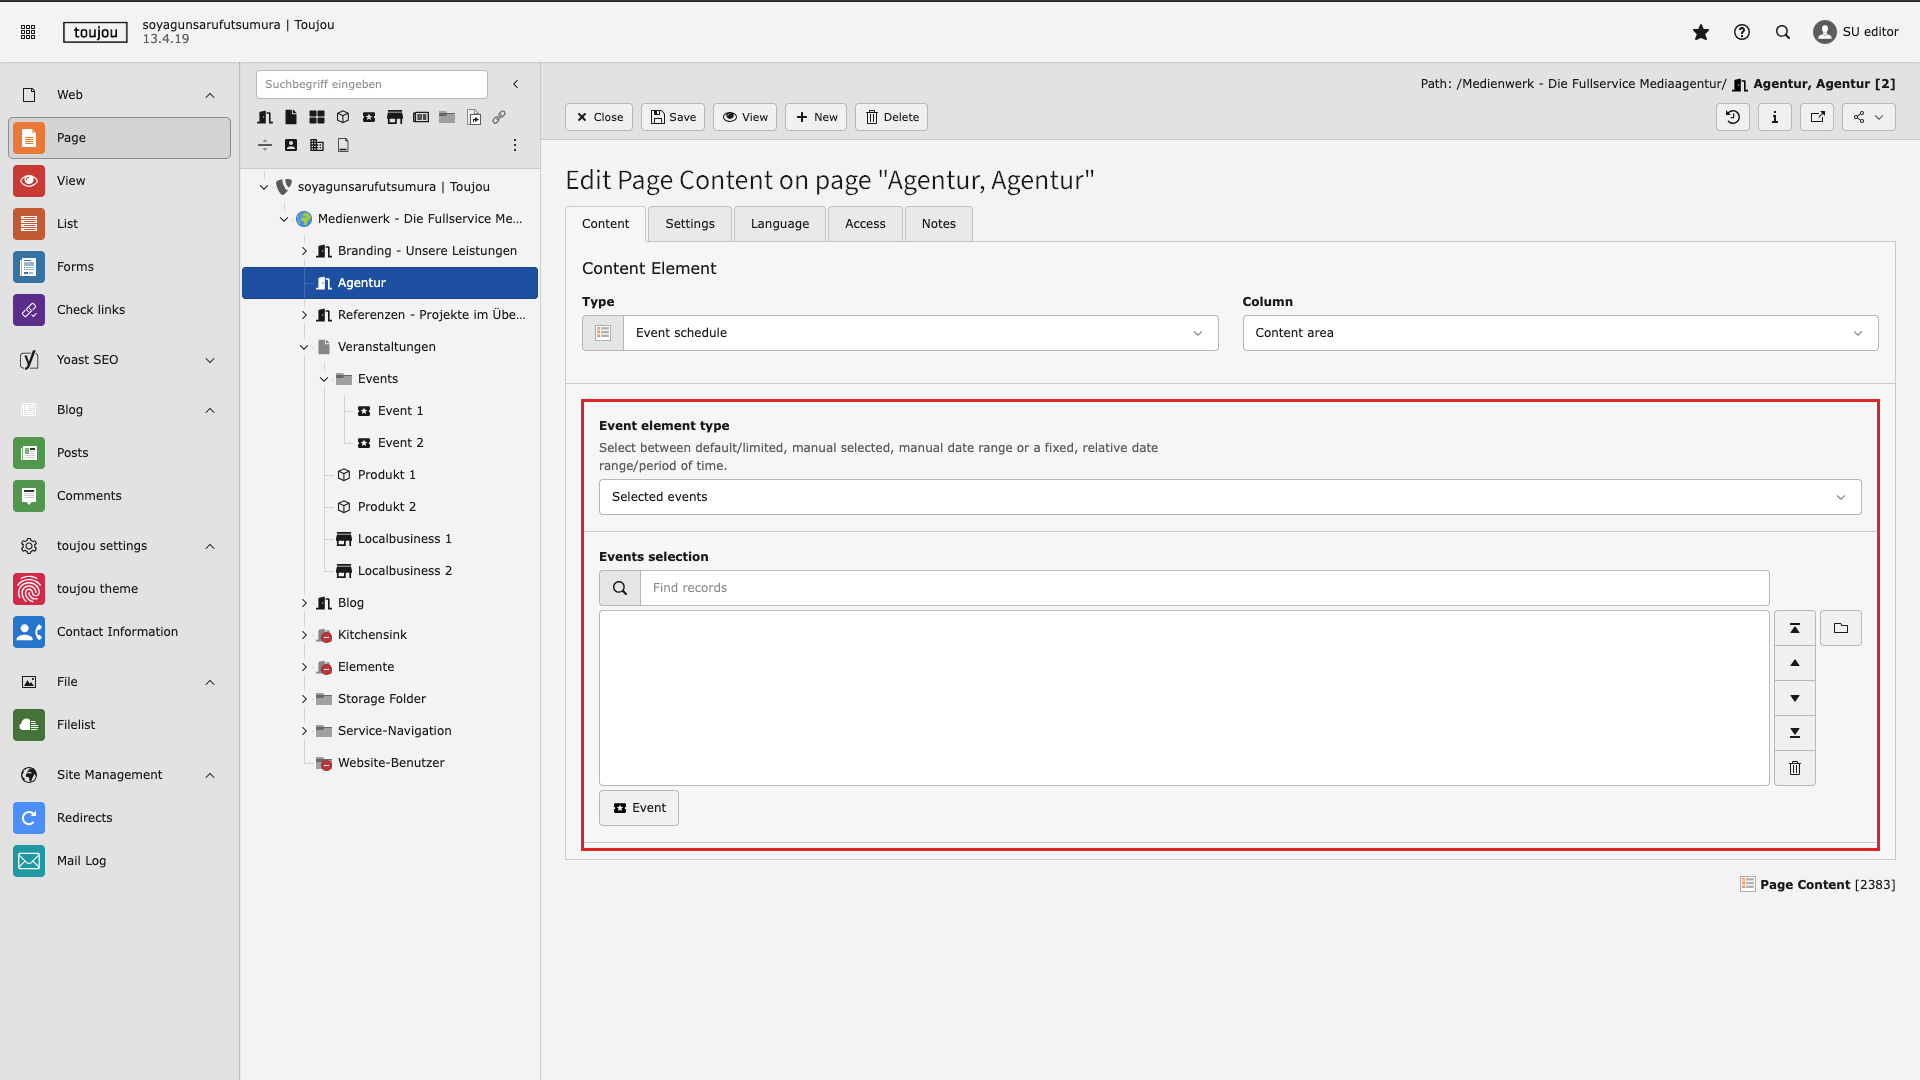Screen dimensions: 1920x1080
Task: Open content in new window icon
Action: [x=1817, y=117]
